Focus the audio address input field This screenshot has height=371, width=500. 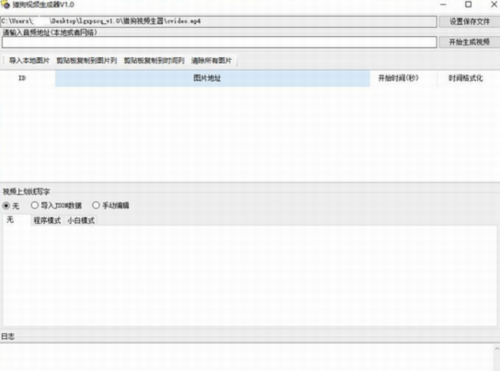(219, 42)
